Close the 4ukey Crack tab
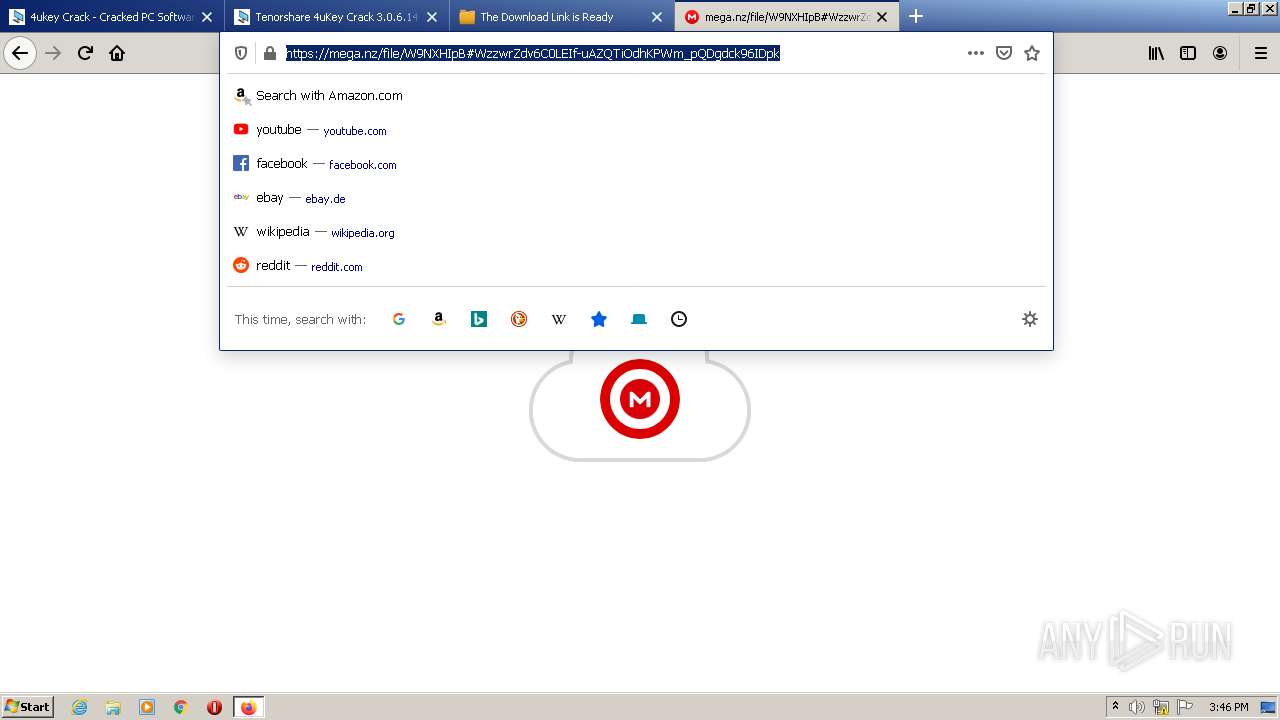The image size is (1280, 720). click(207, 17)
